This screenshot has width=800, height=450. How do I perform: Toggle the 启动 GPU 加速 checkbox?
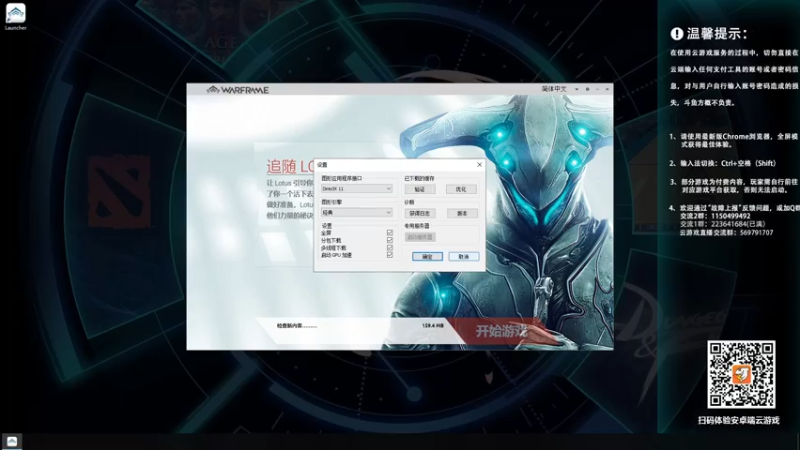click(390, 255)
